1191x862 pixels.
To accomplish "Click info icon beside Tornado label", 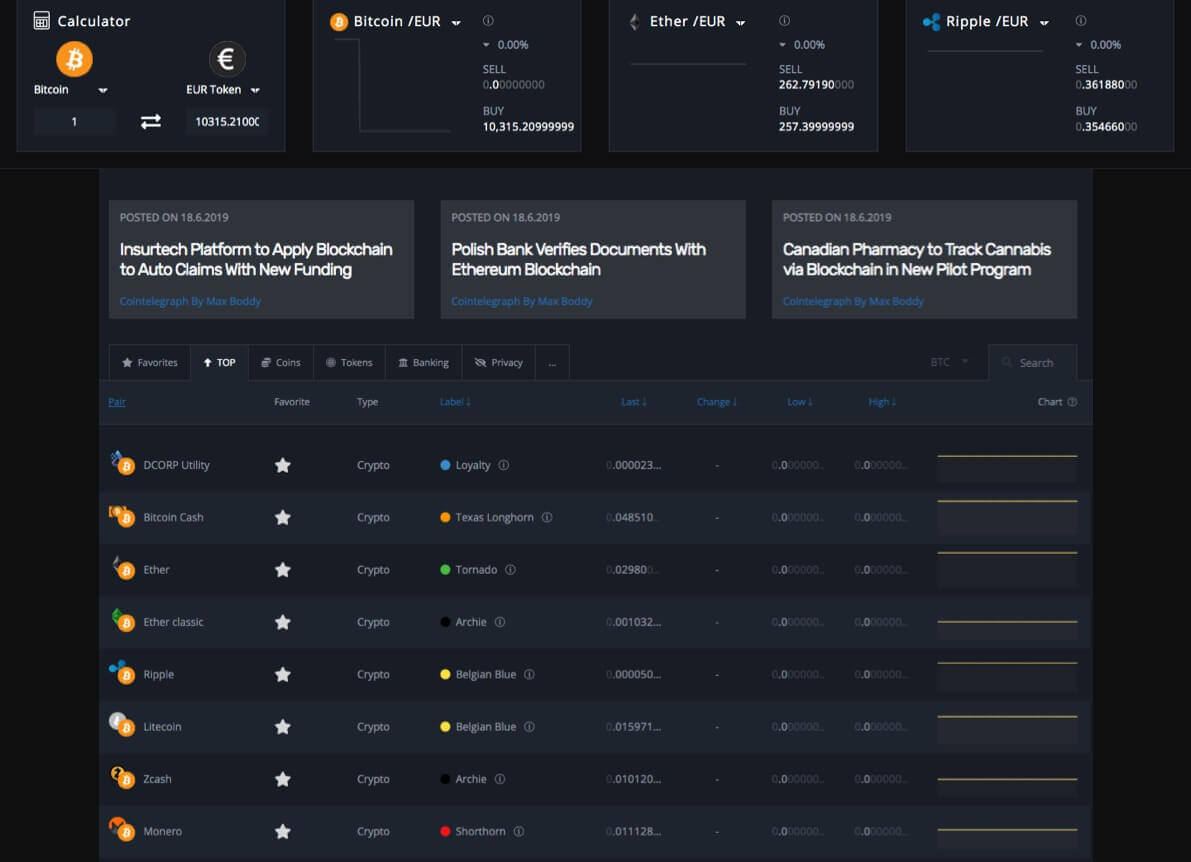I will tap(510, 570).
